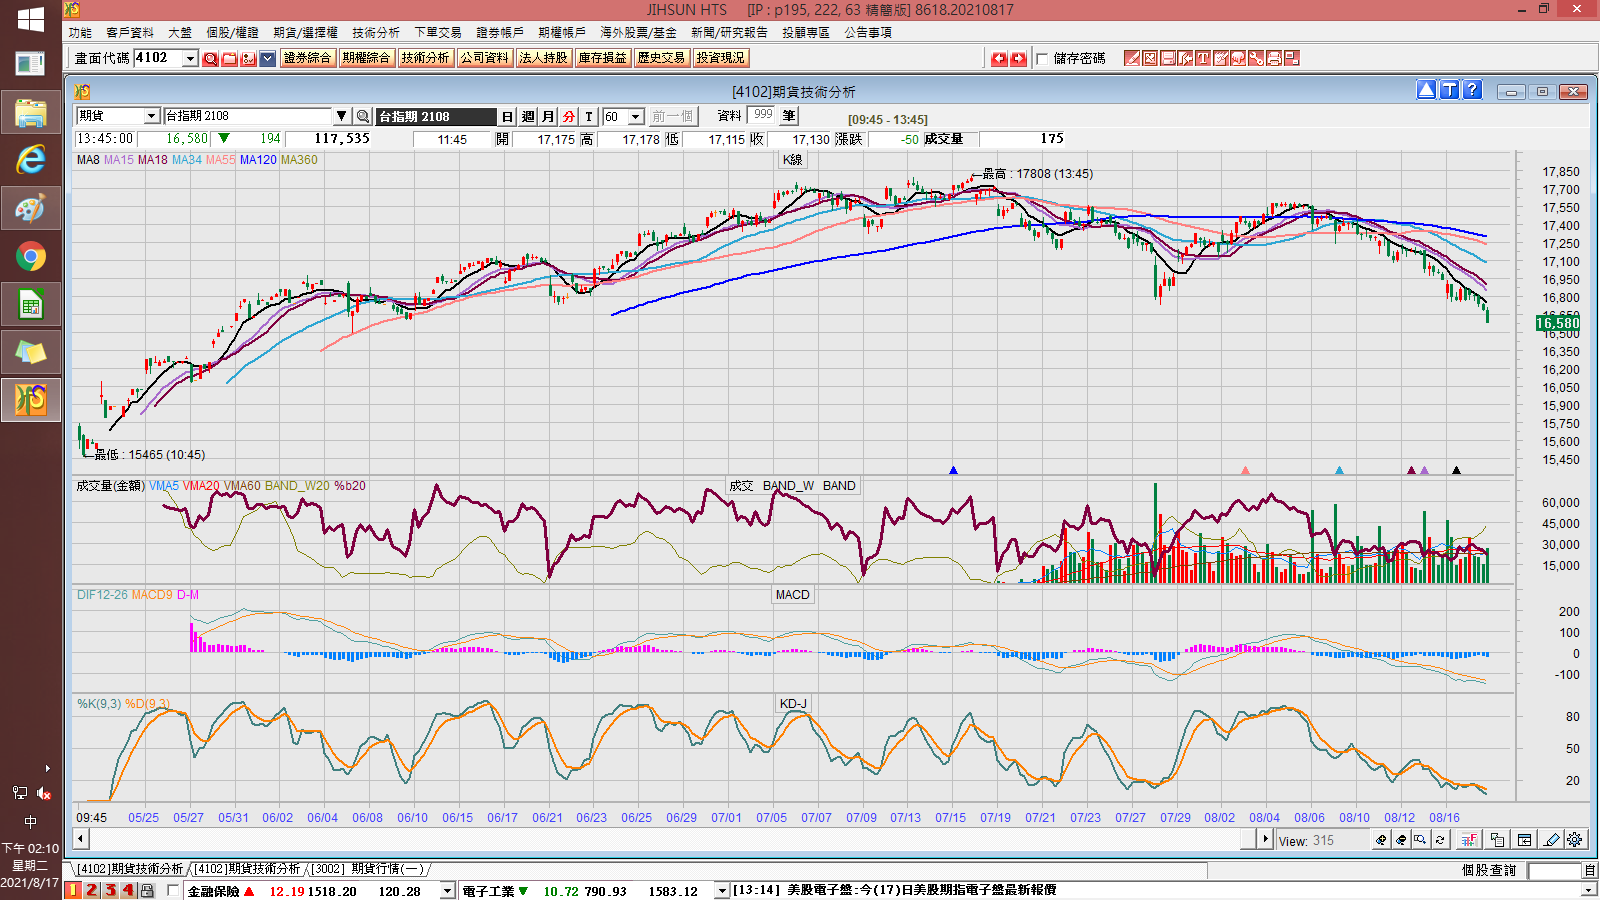
Task: Switch to second [4102]期貨技術分析 tab
Action: pyautogui.click(x=247, y=869)
